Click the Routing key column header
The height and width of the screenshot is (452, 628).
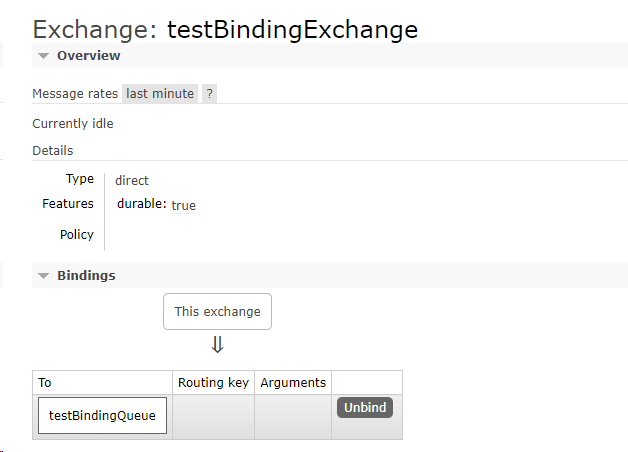(213, 383)
